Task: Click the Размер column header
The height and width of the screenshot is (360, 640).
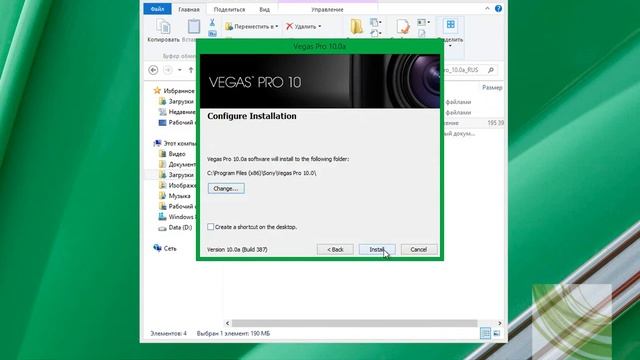Action: (492, 87)
